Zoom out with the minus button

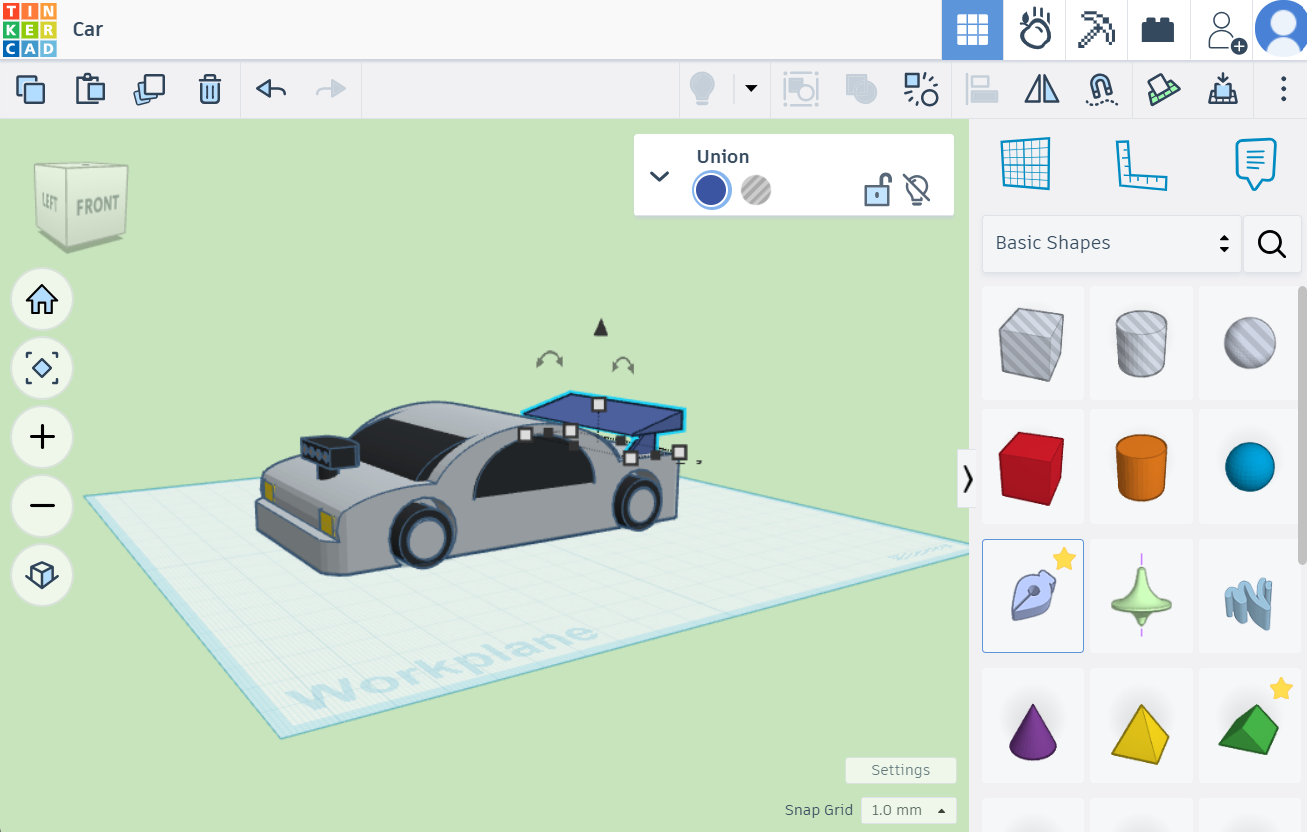click(x=42, y=506)
